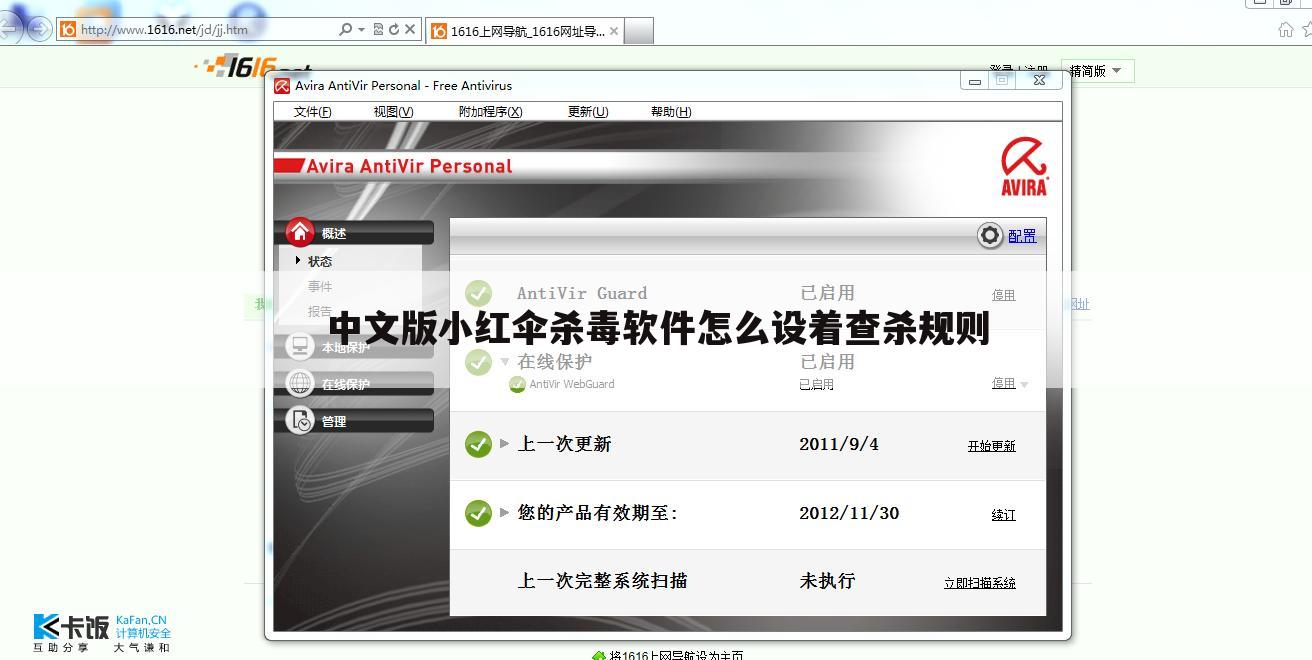Screen dimensions: 1312x660
Task: Select 报告 under 概述 in sidebar
Action: [320, 311]
